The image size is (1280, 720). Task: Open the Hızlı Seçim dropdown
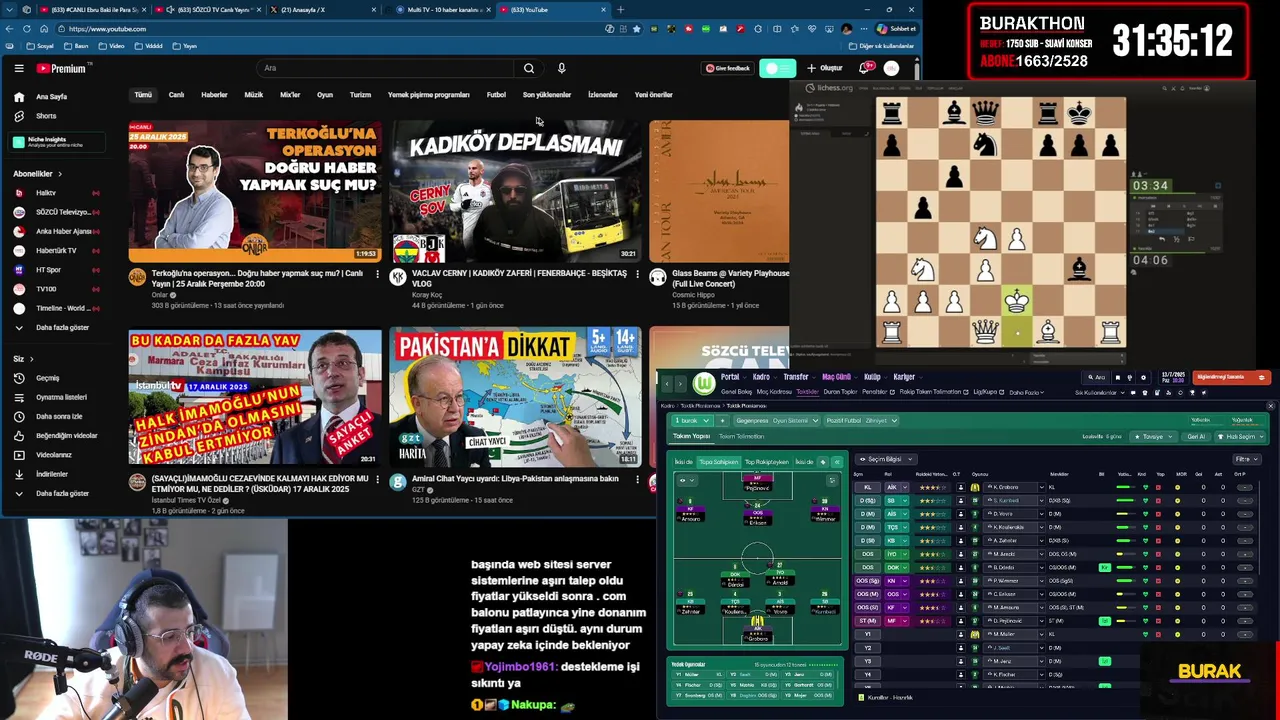tap(1238, 436)
